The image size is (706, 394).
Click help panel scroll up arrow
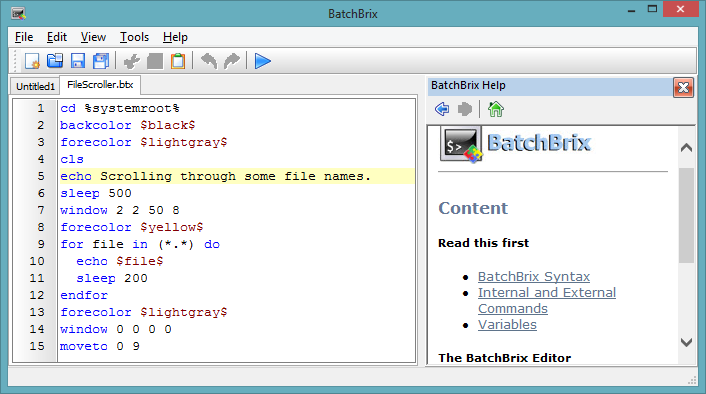[x=686, y=148]
